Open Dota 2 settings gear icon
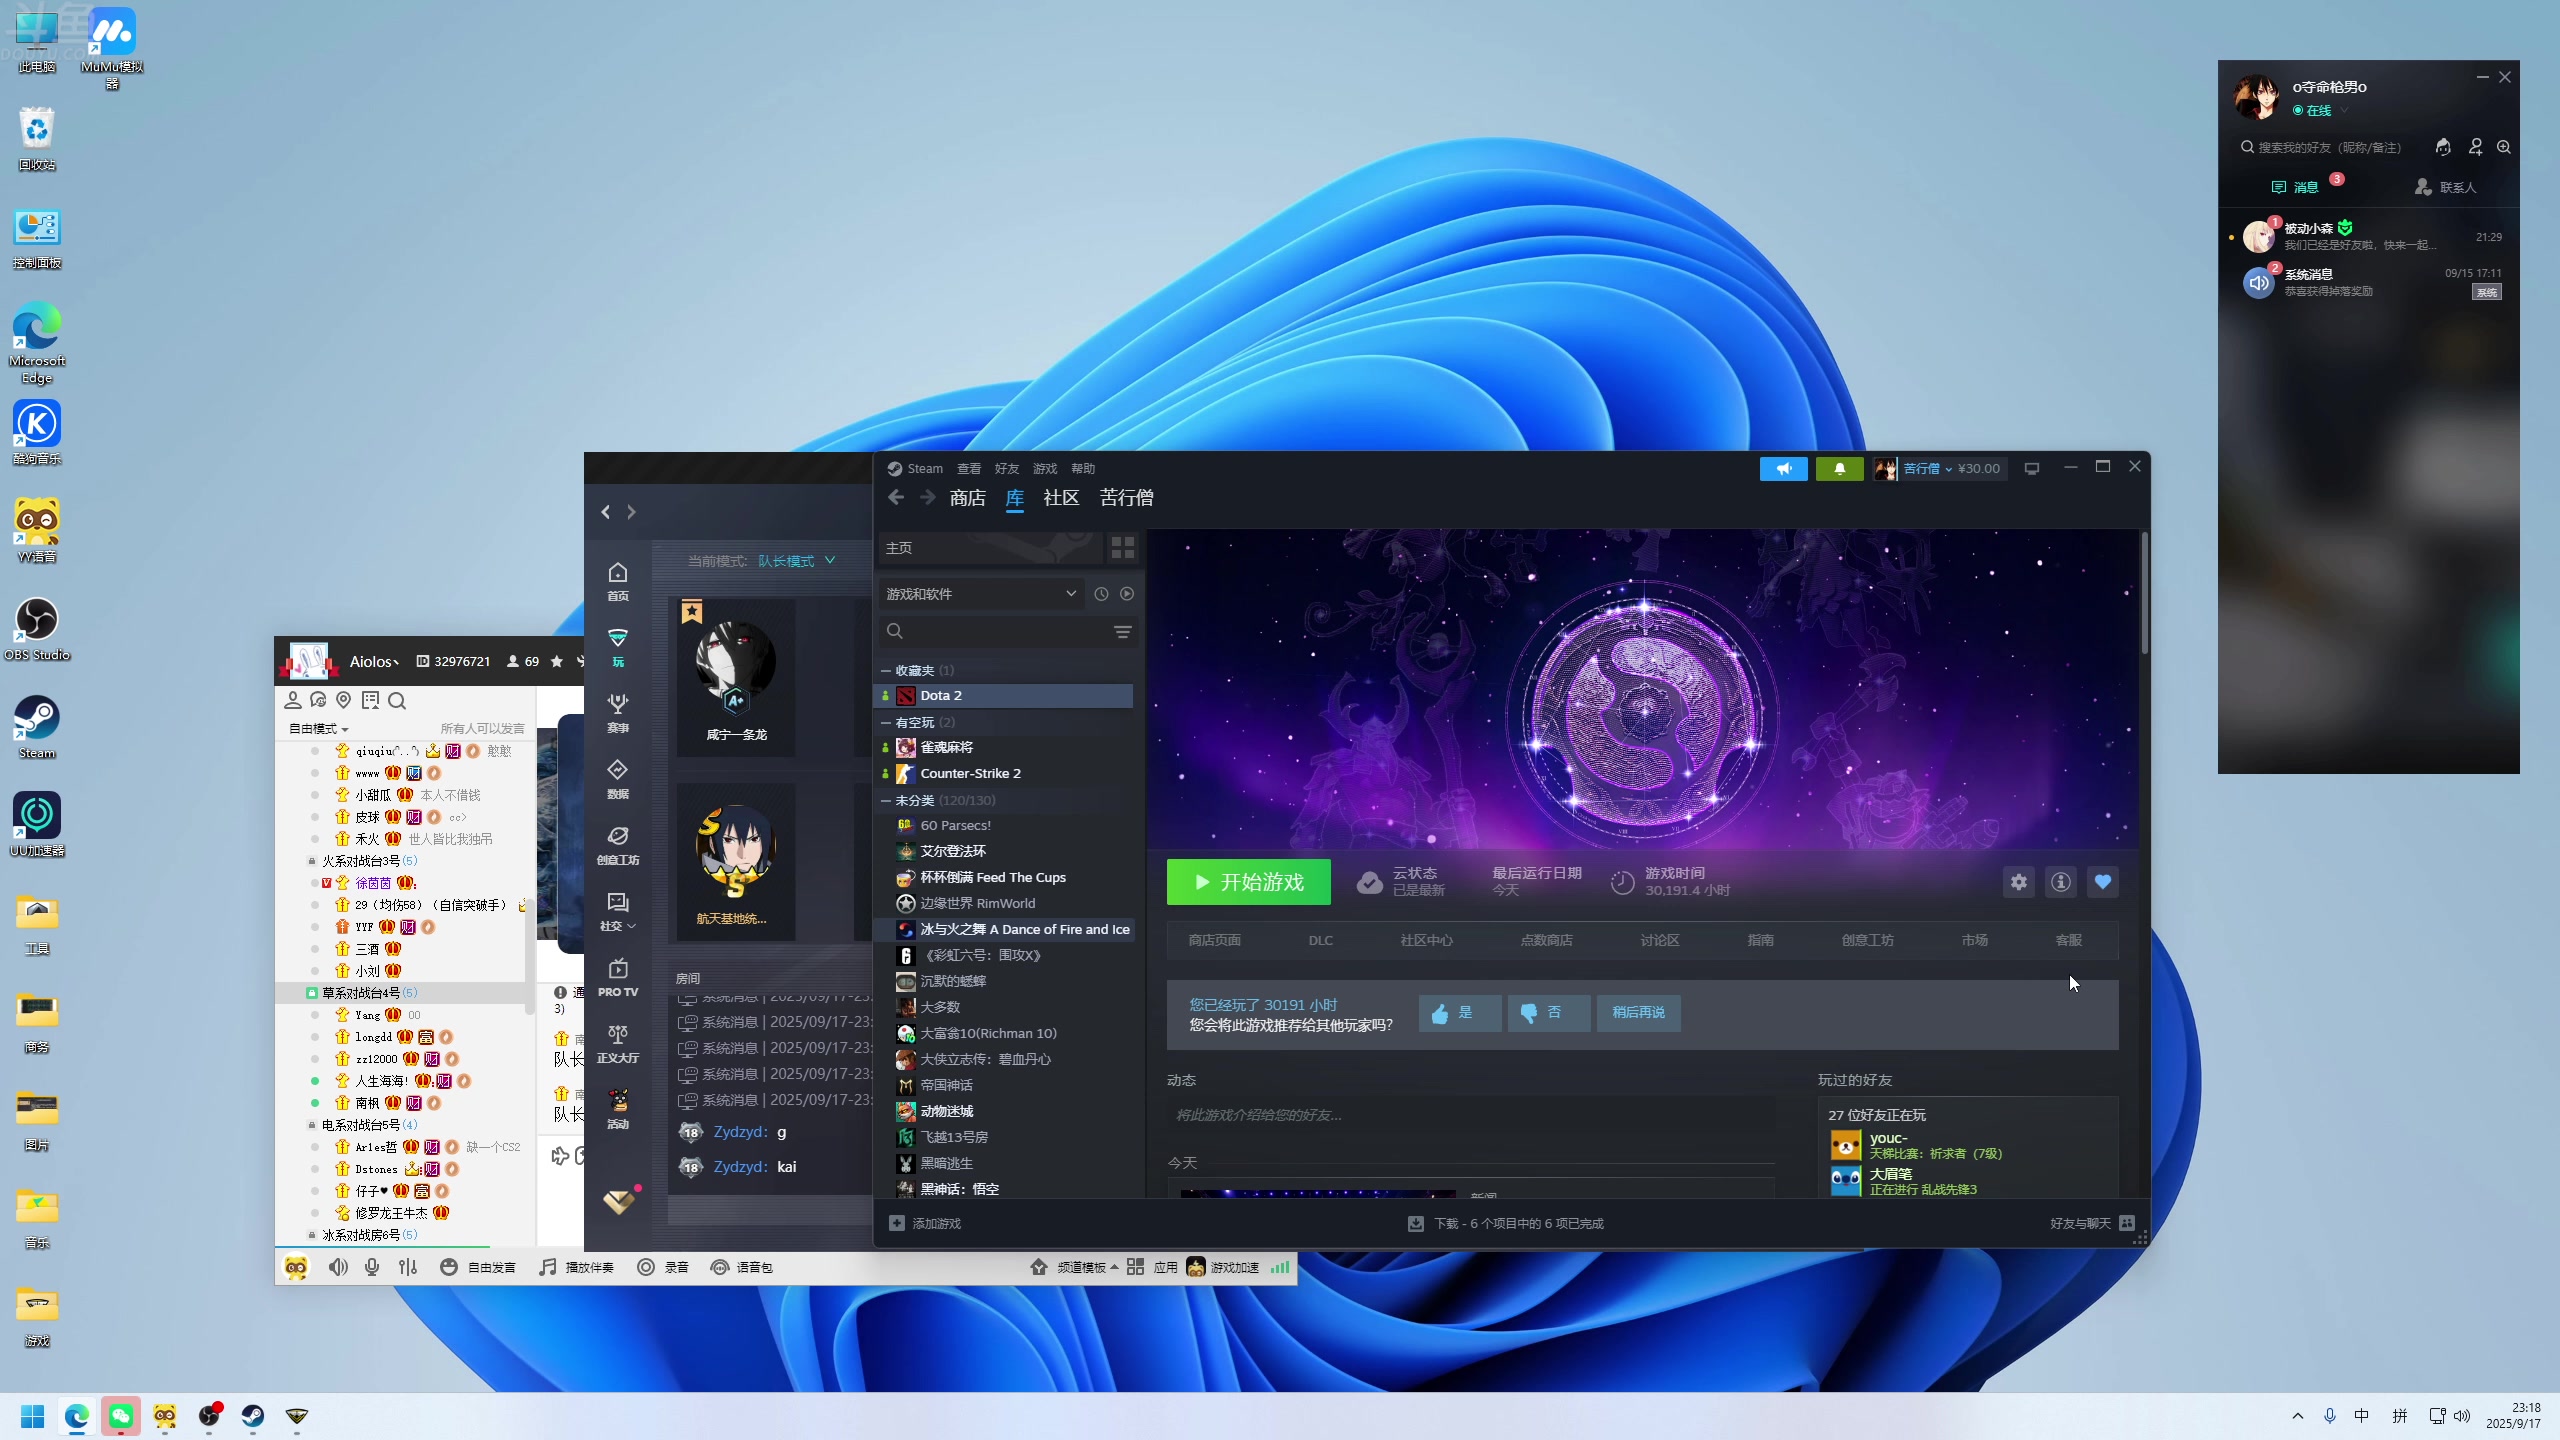 2019,882
